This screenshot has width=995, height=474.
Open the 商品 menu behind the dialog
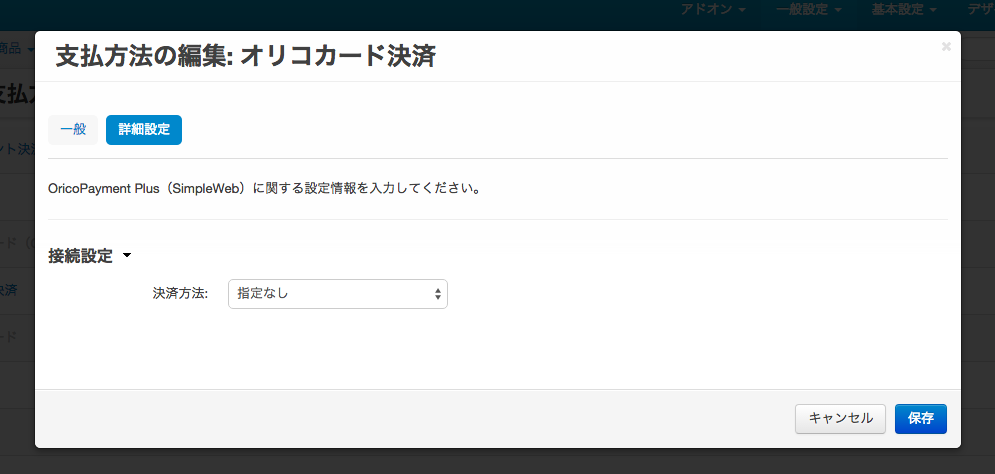point(14,48)
